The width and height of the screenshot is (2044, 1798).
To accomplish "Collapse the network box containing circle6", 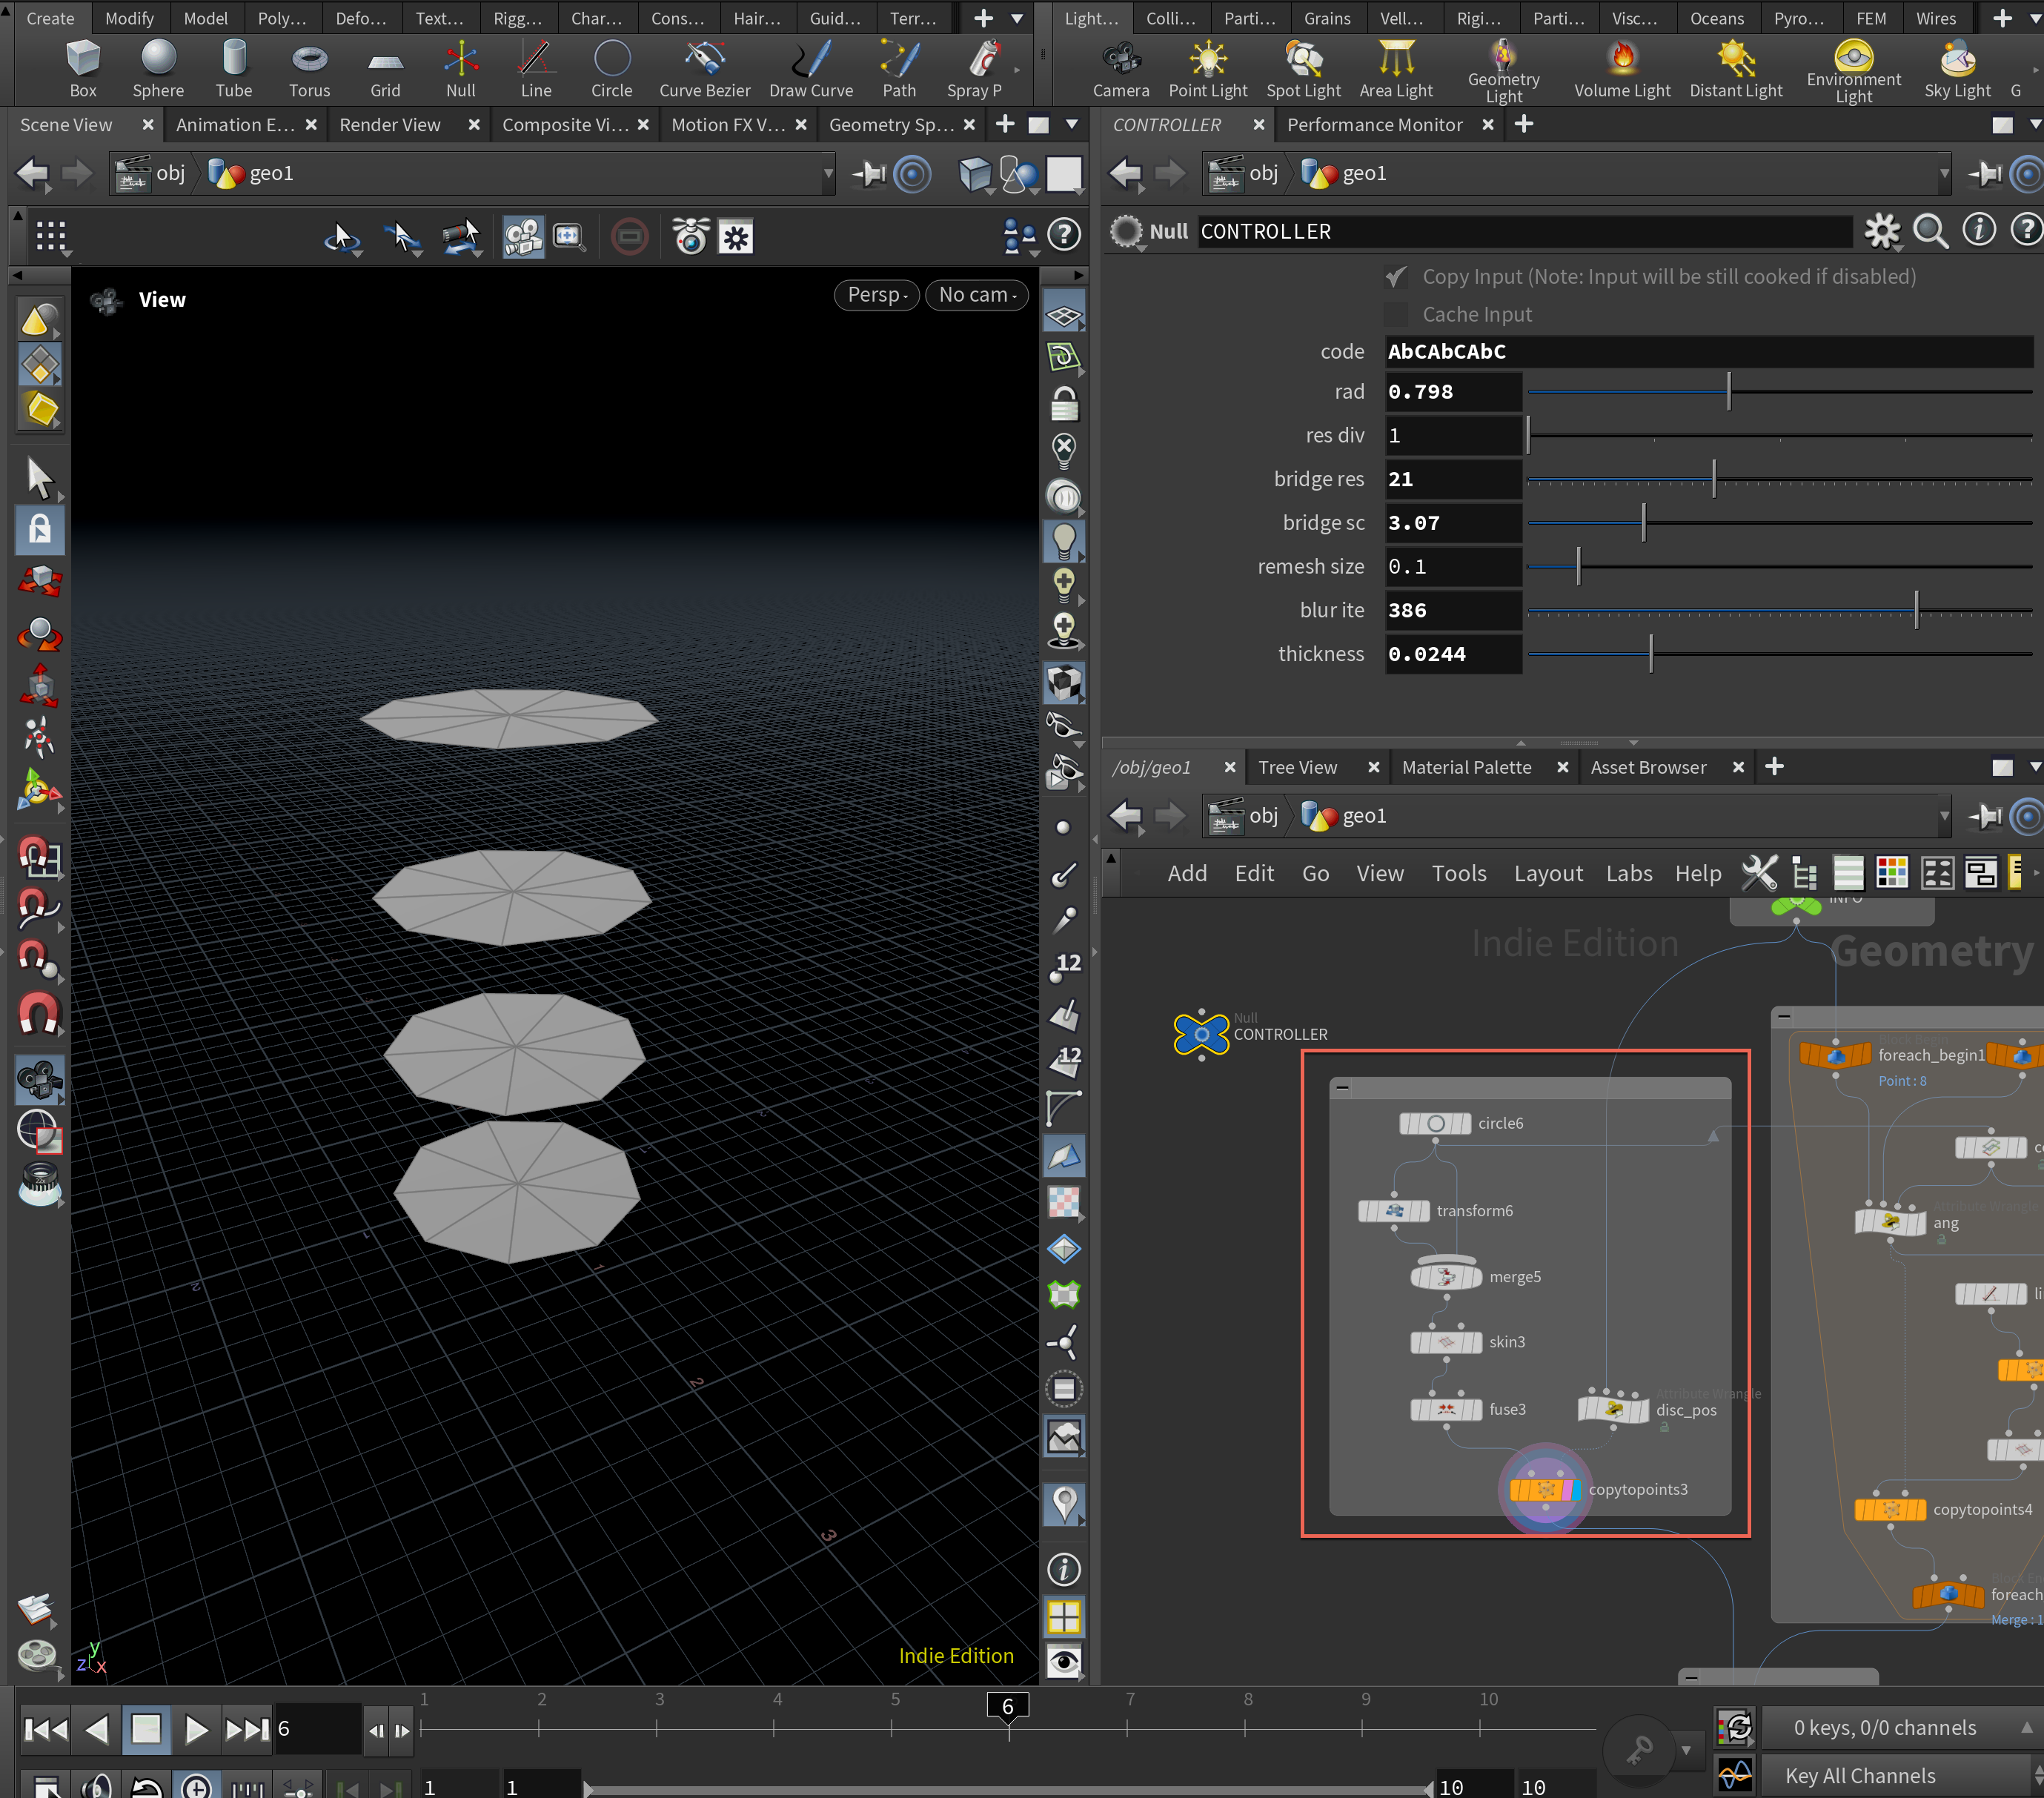I will 1343,1087.
